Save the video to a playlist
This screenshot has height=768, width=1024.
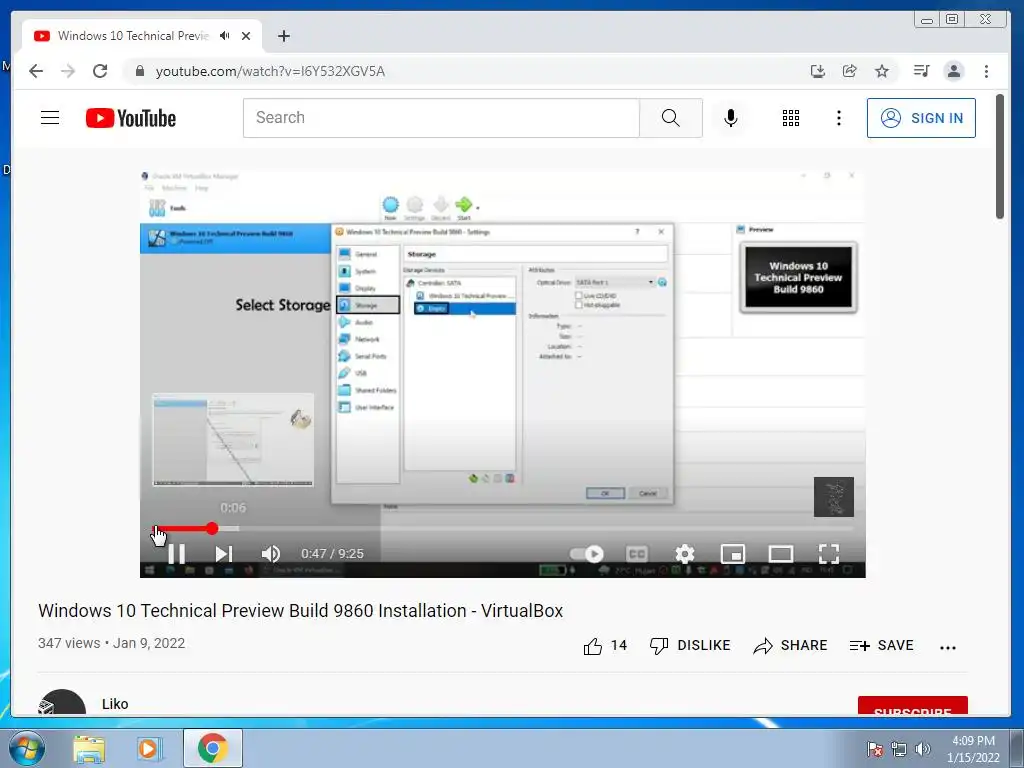pyautogui.click(x=882, y=646)
